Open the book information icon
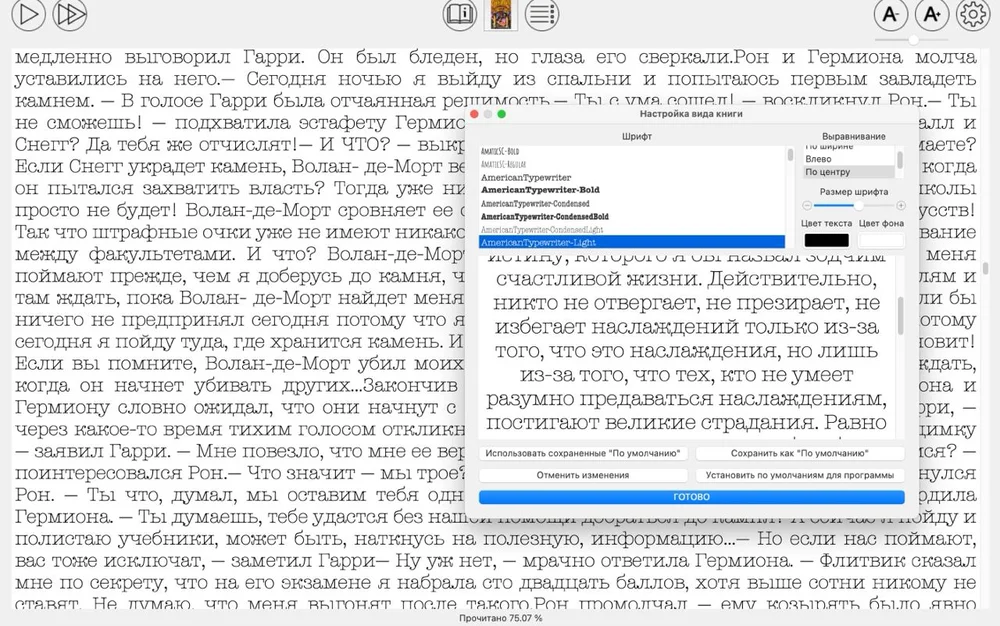 [459, 15]
